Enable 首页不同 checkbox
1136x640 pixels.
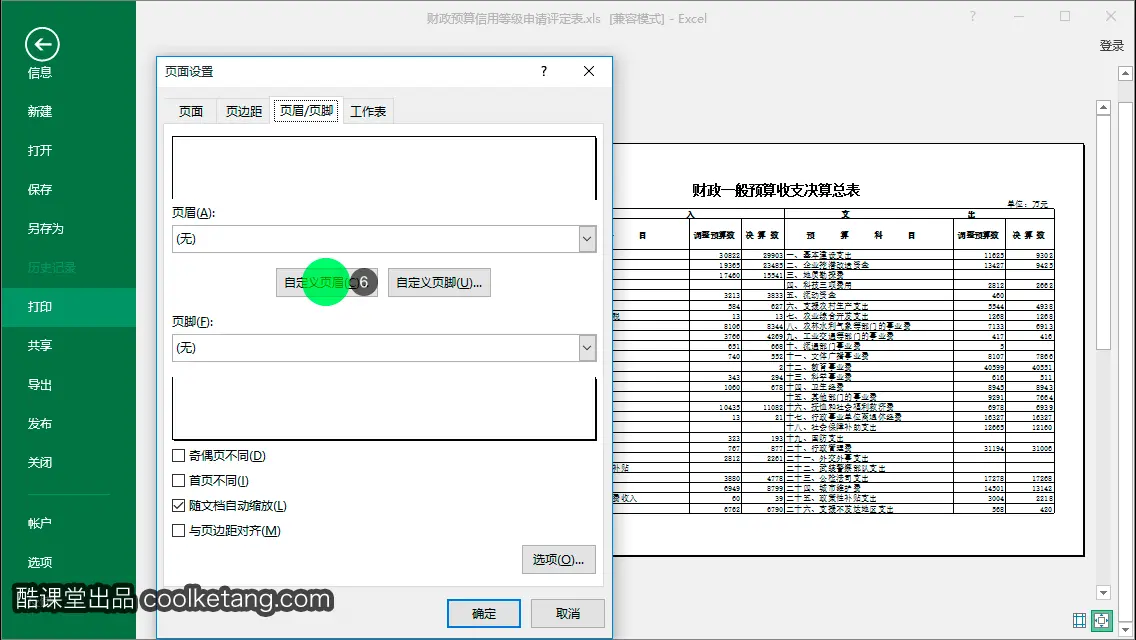pos(179,481)
